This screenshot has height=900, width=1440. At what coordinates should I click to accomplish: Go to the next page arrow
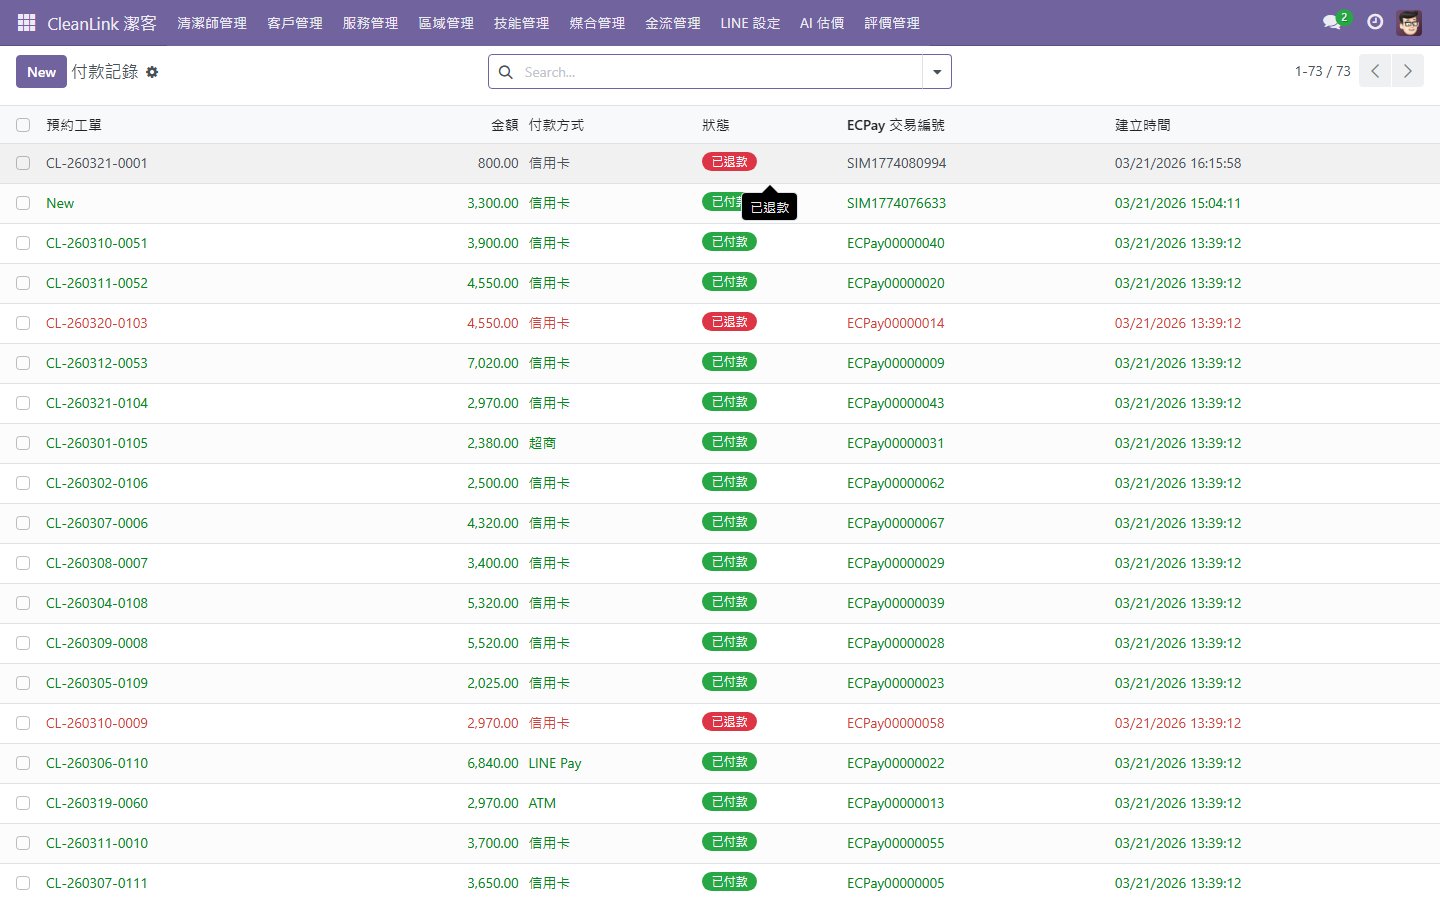(x=1407, y=71)
